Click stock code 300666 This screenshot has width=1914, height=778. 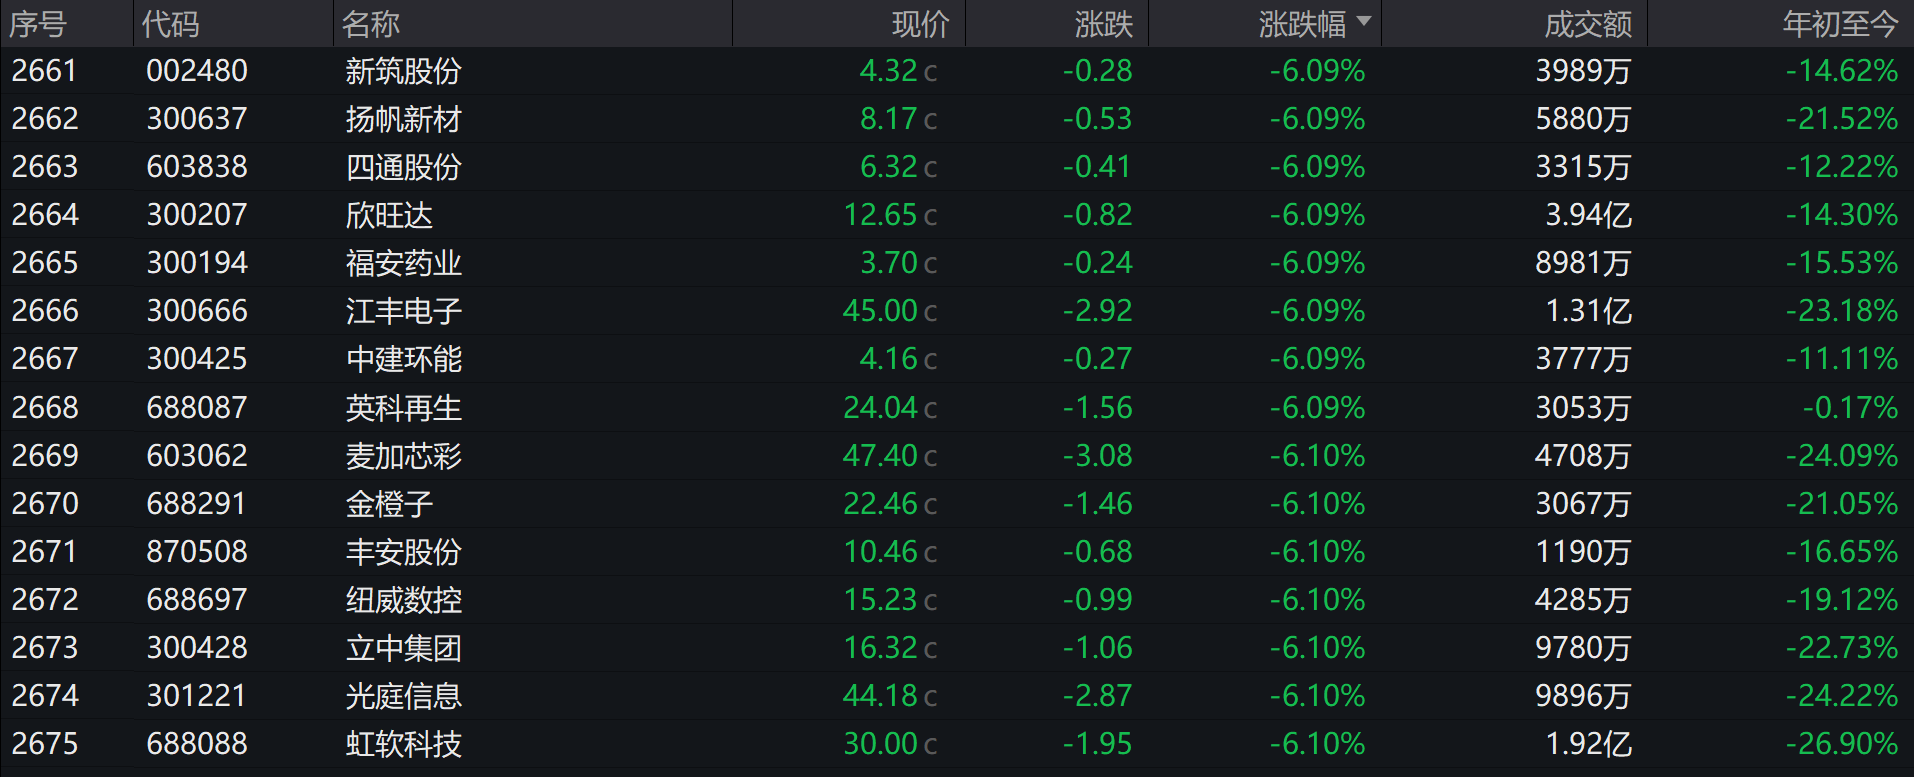coord(197,311)
